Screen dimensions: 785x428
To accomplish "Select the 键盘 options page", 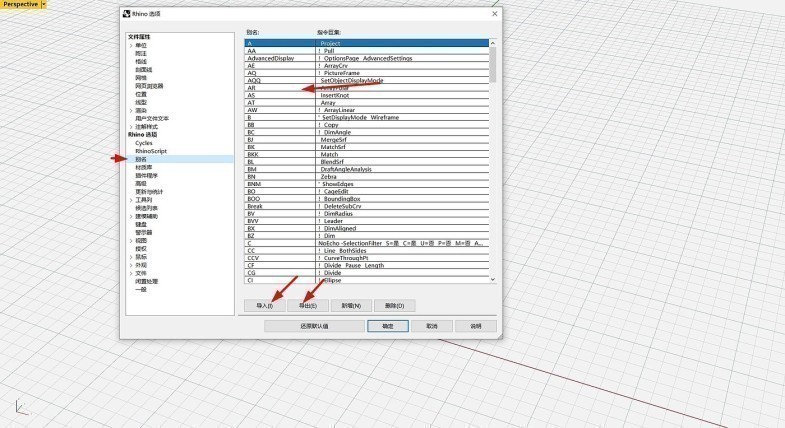I will [x=141, y=224].
